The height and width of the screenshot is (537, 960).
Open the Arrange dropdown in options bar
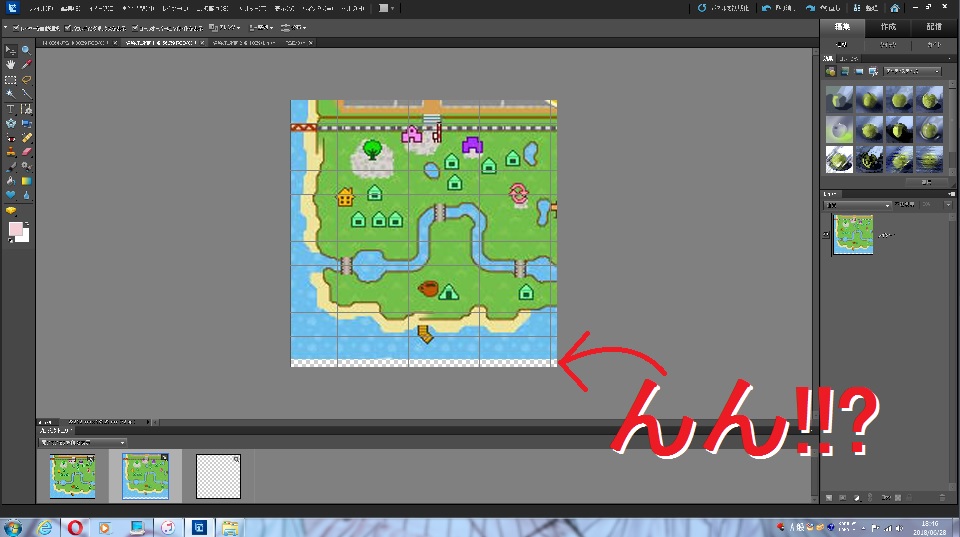tap(225, 28)
